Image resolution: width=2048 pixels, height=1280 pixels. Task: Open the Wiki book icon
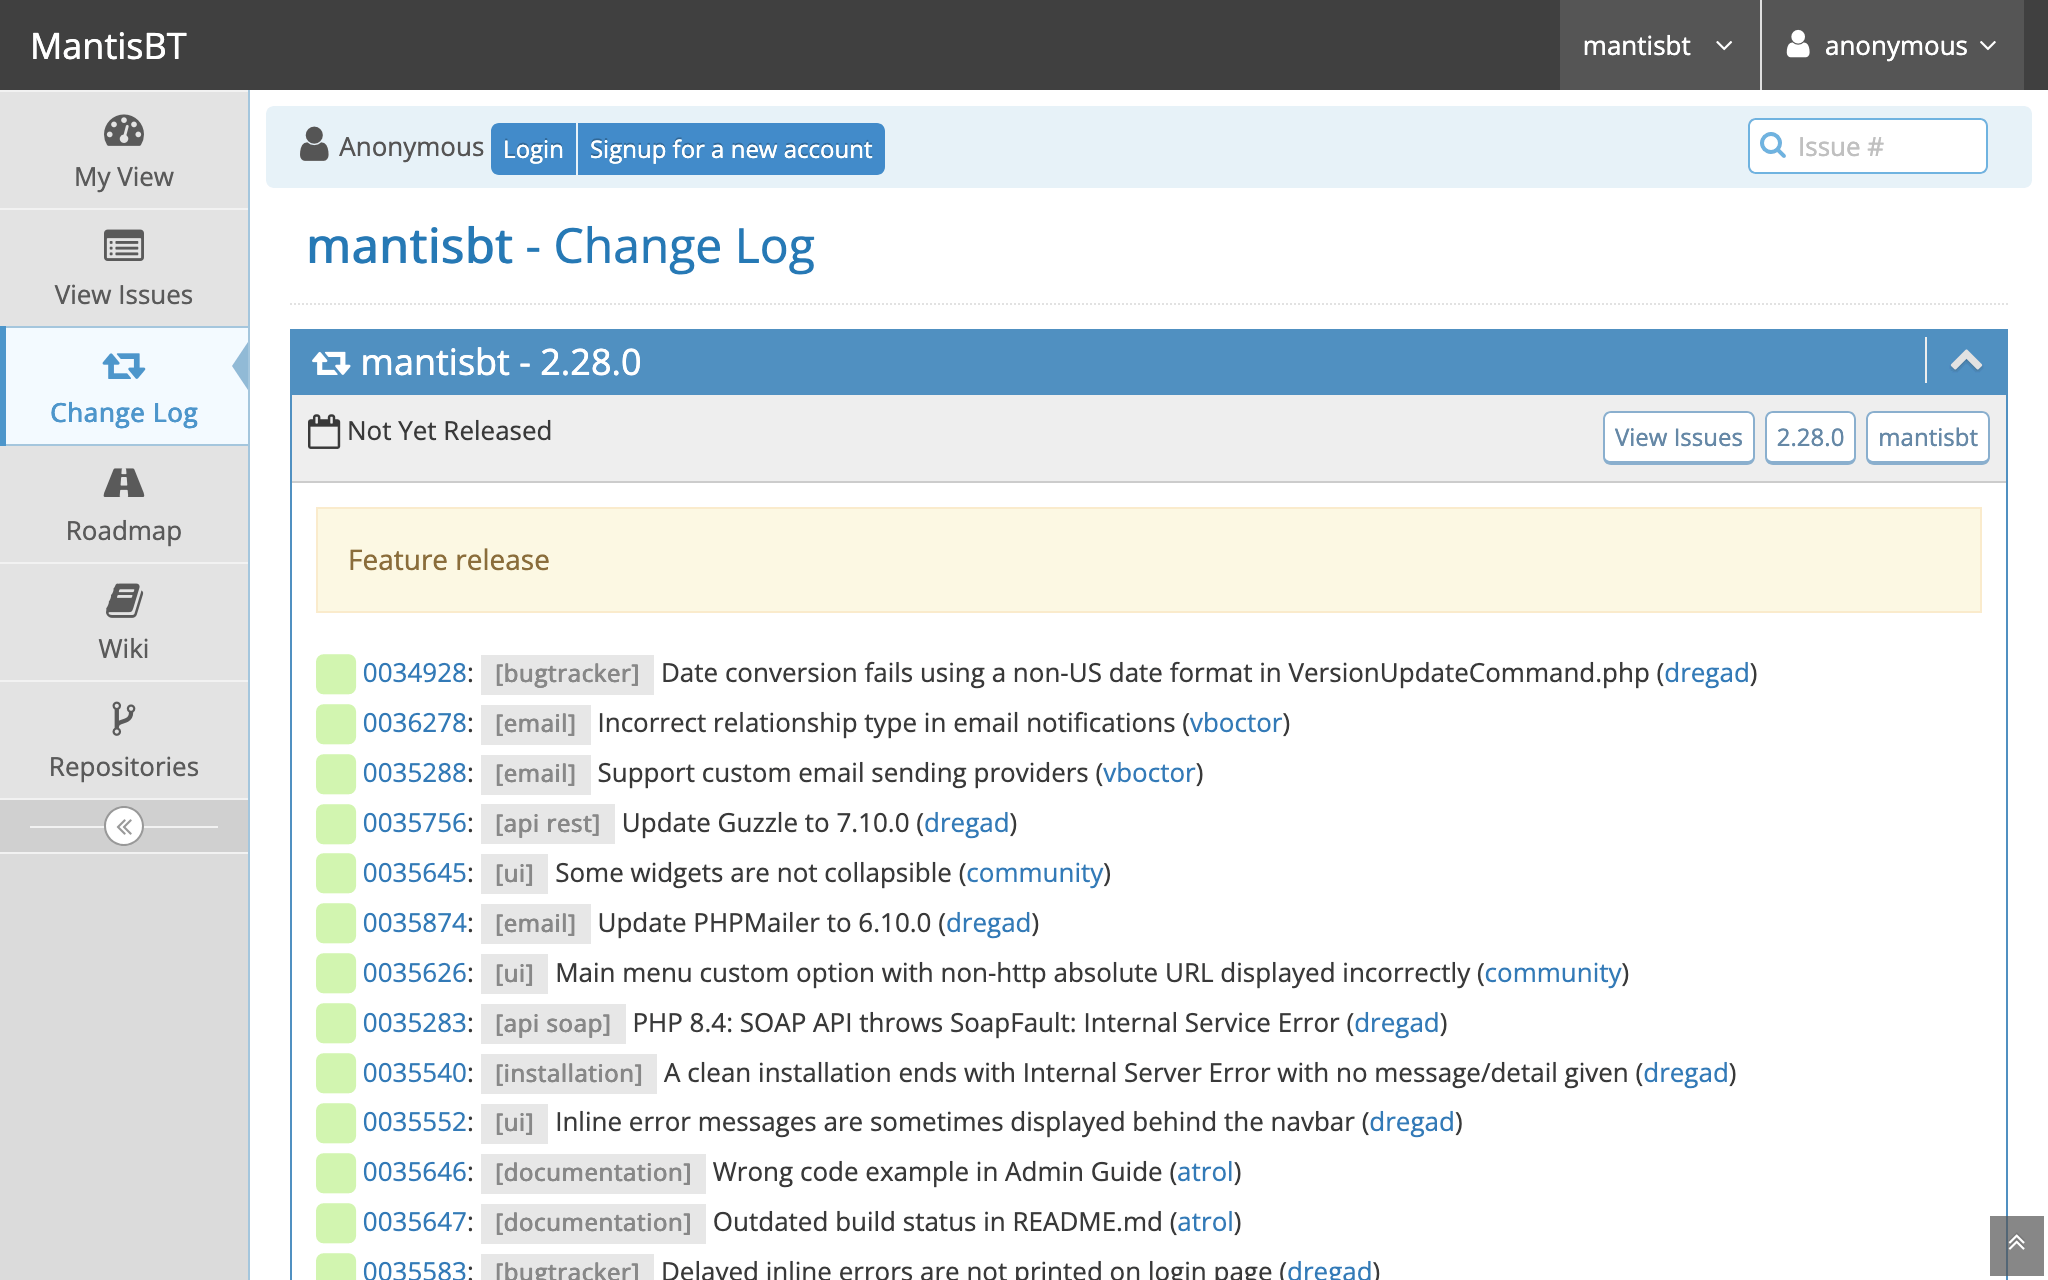coord(124,601)
